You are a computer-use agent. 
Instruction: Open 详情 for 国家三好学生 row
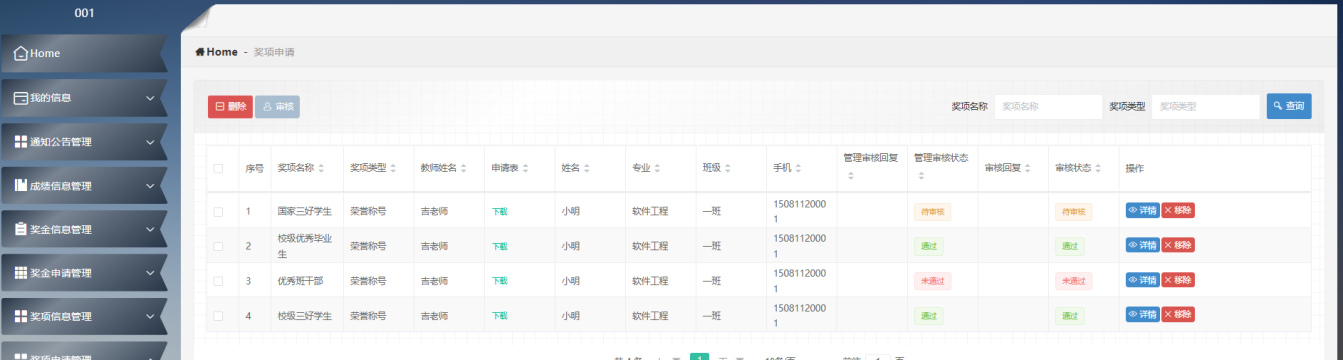pyautogui.click(x=1142, y=210)
